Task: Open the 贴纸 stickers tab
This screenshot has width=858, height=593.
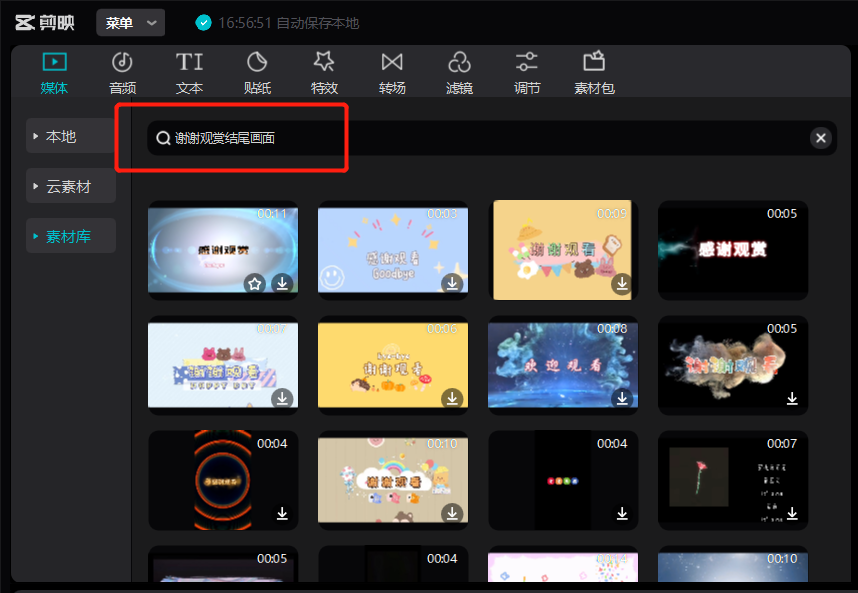Action: [x=257, y=73]
